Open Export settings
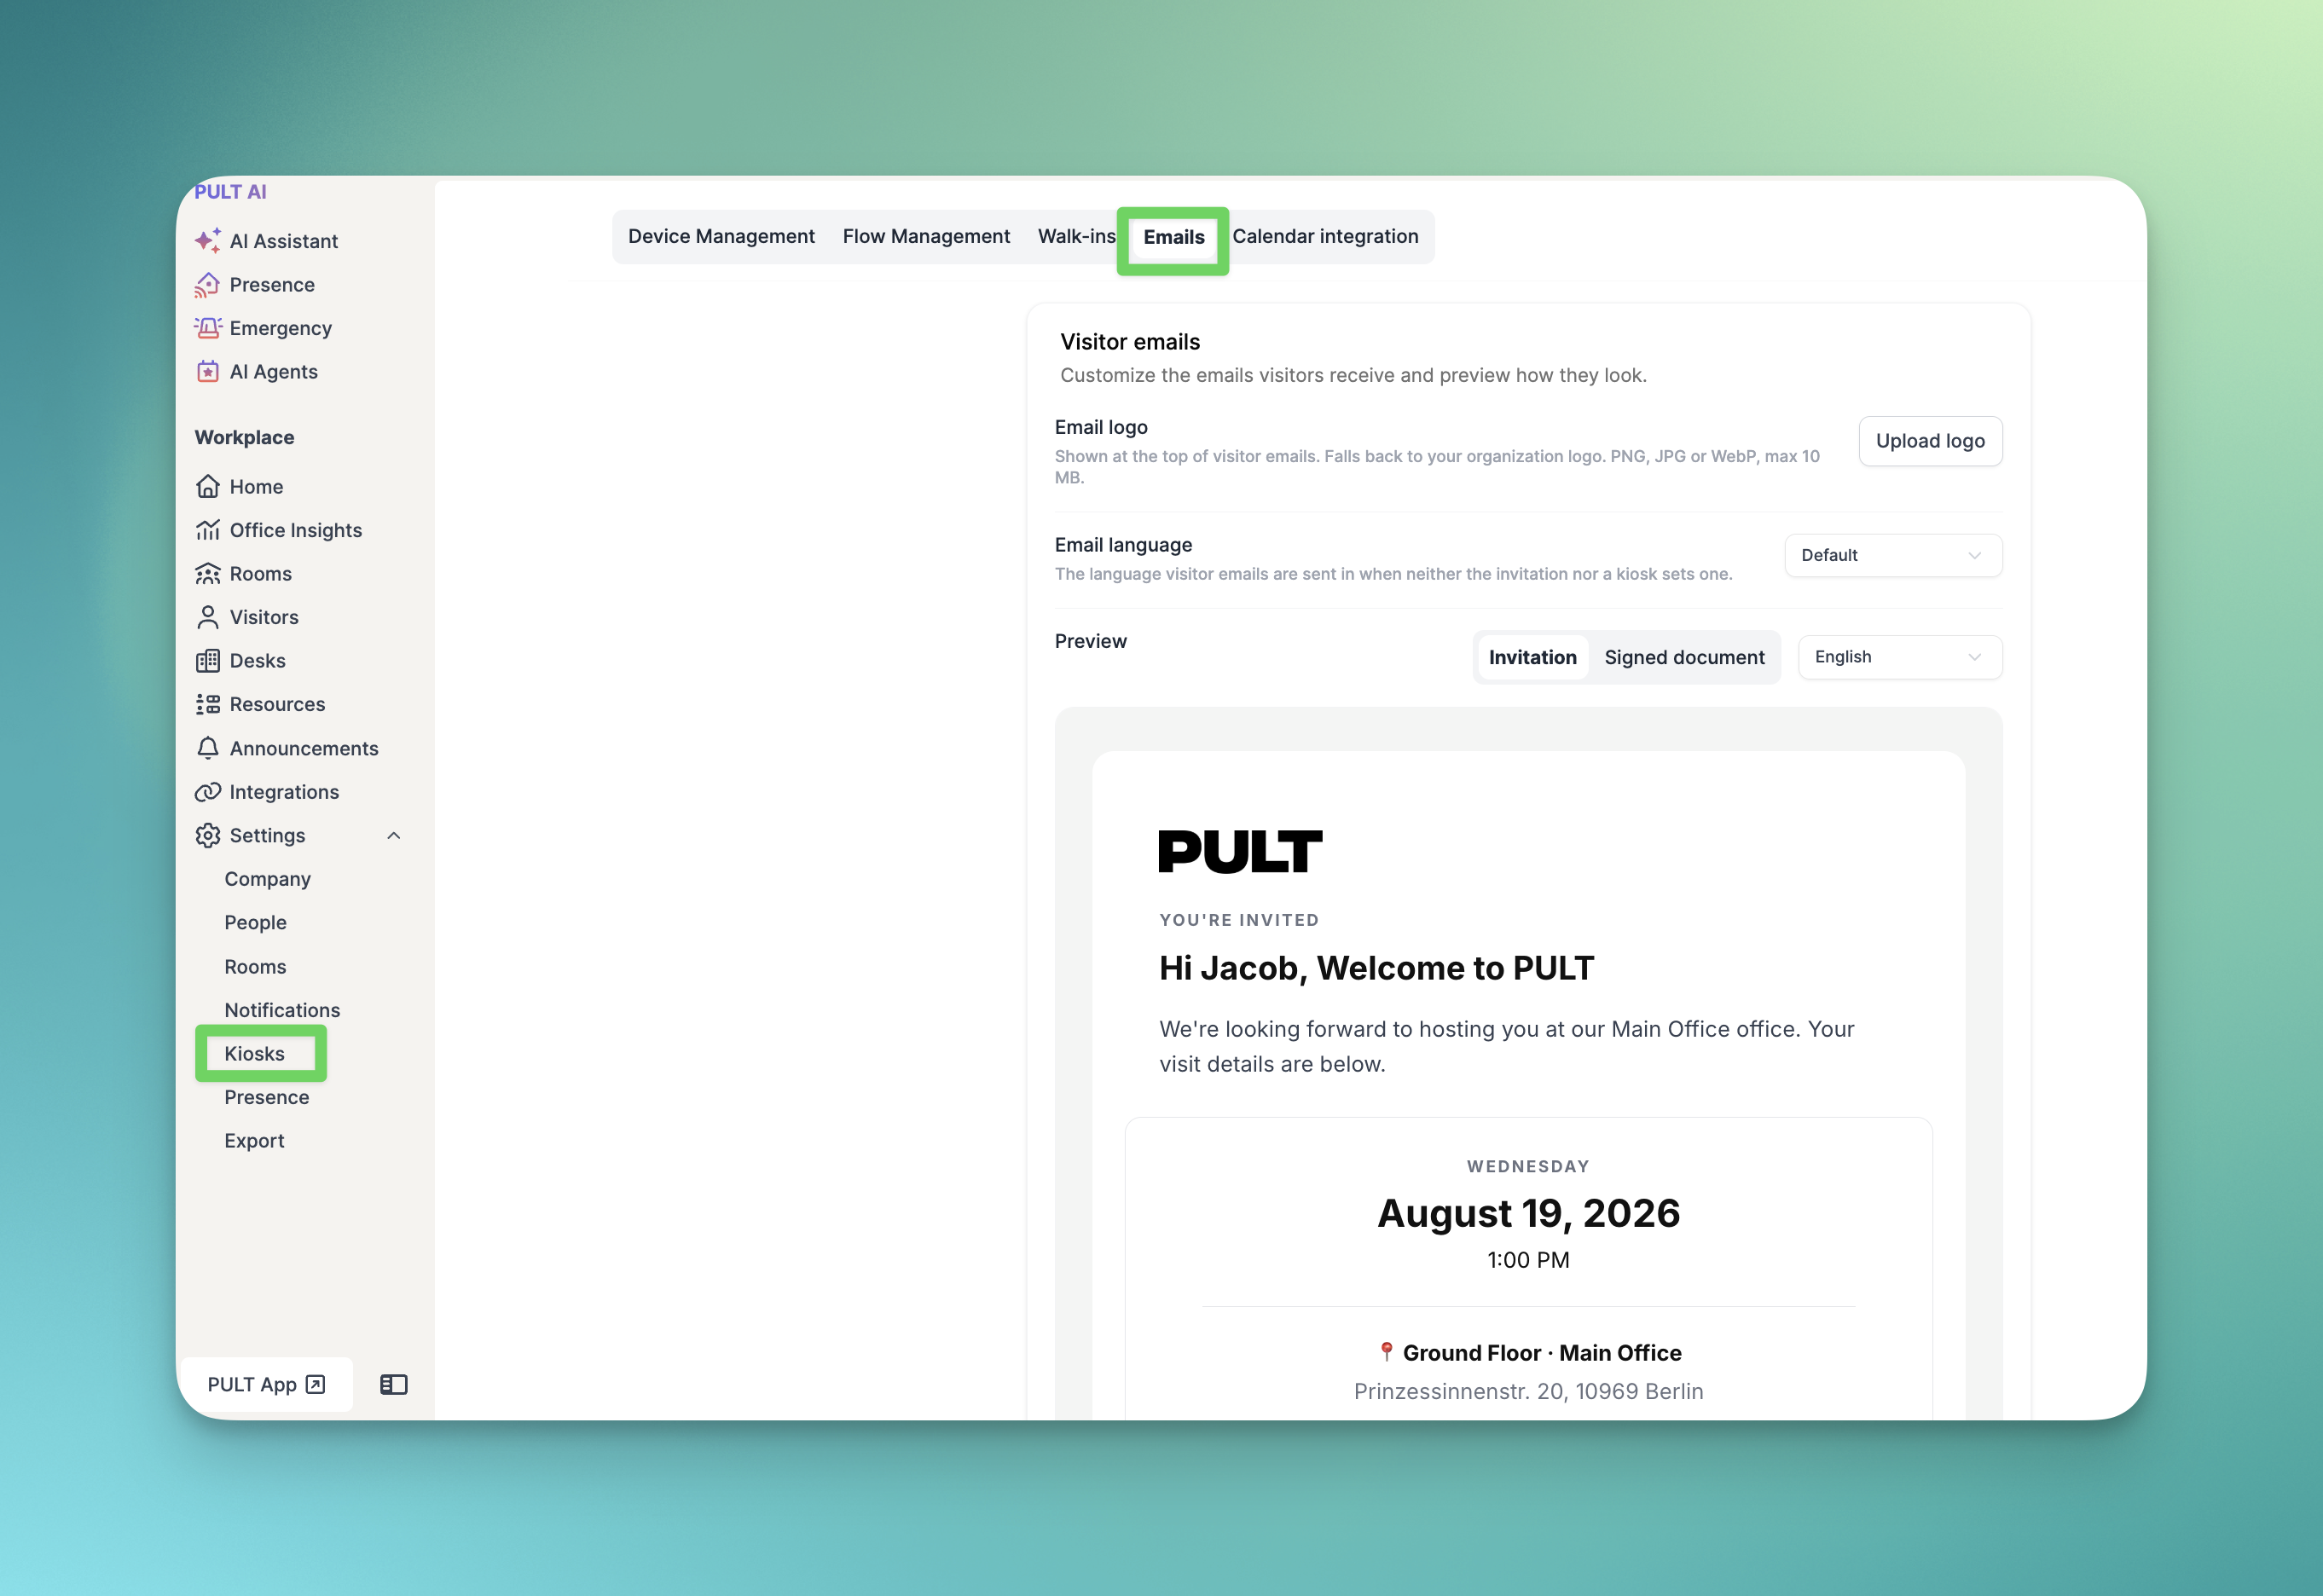 [254, 1141]
